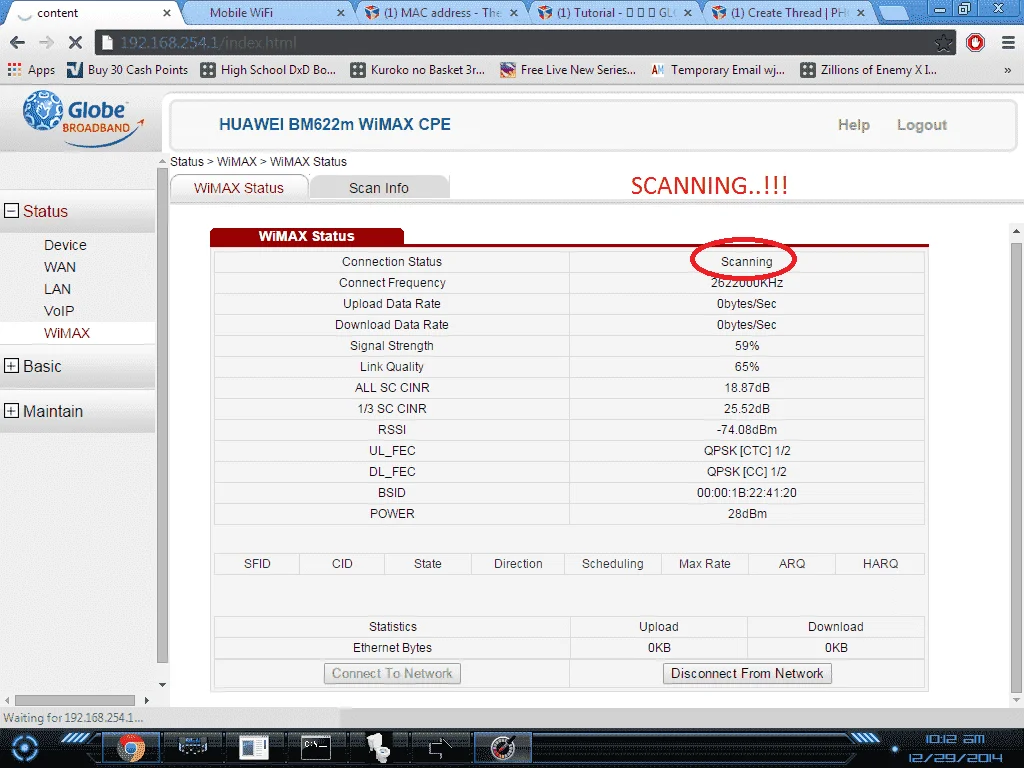Switch to the MAC address browser tab
The image size is (1024, 768).
[x=441, y=12]
